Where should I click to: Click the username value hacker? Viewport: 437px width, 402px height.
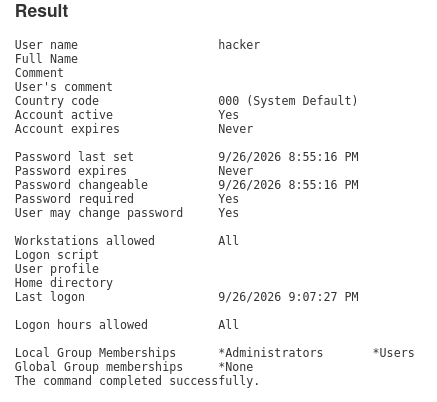click(239, 45)
